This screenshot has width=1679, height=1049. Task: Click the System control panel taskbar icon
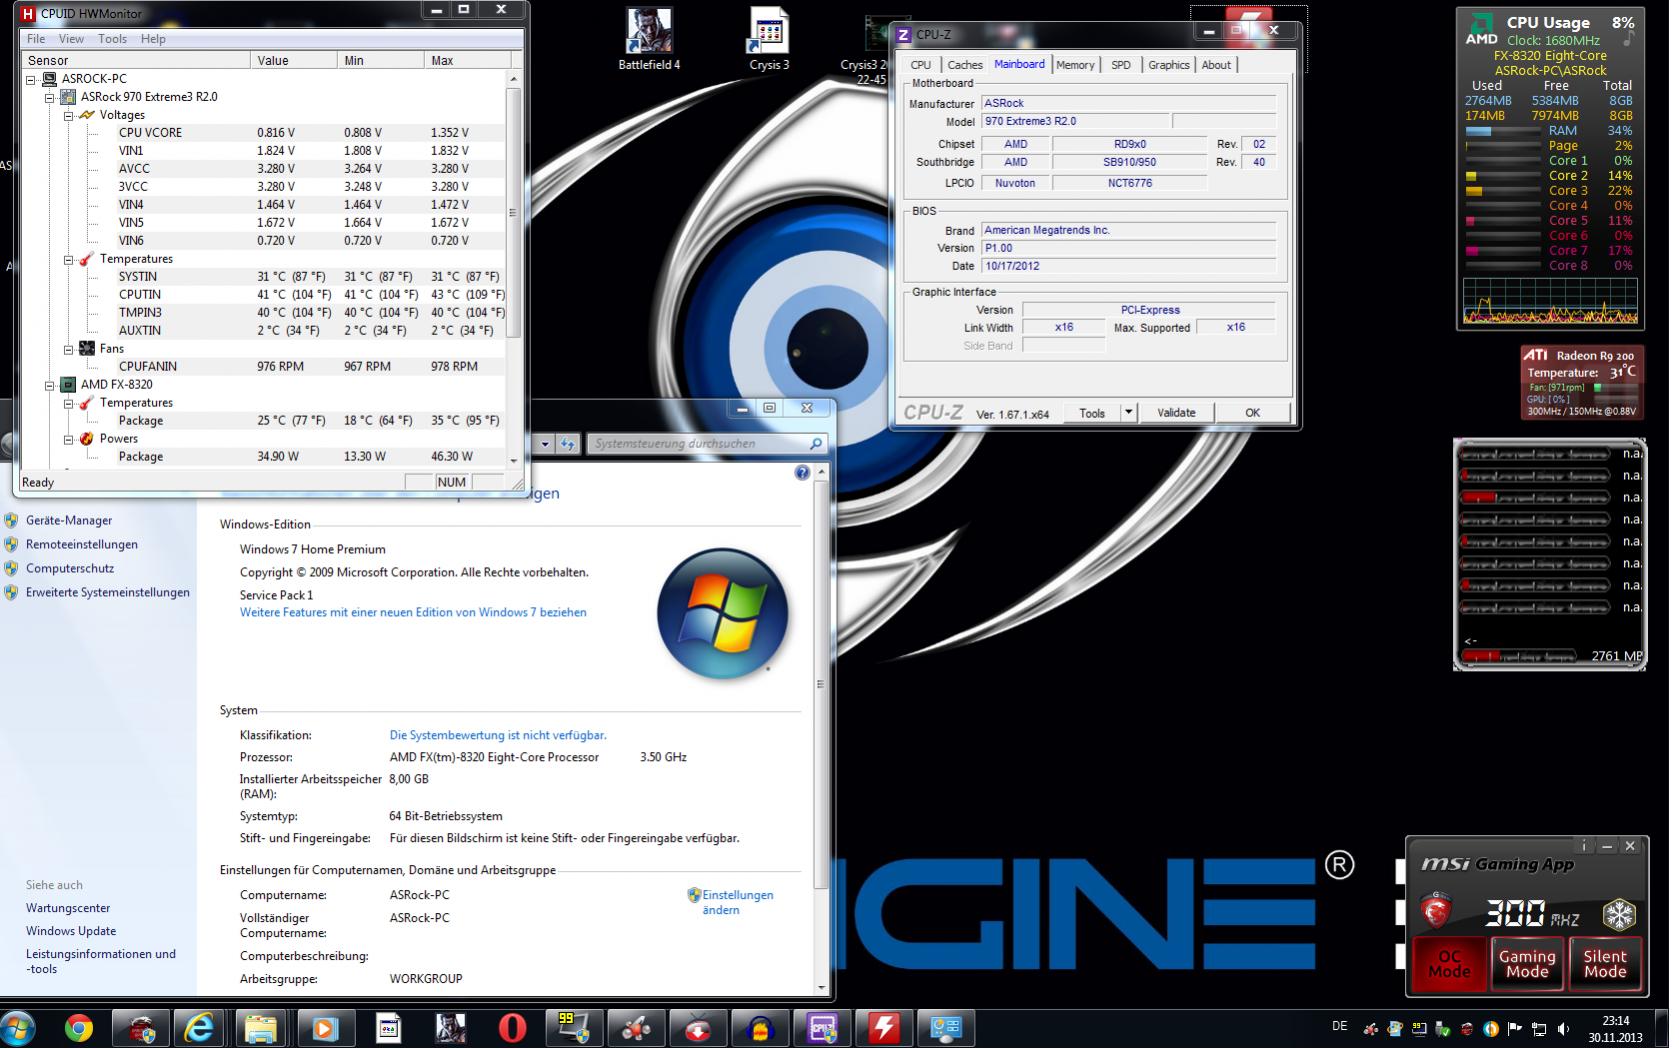pyautogui.click(x=946, y=1028)
